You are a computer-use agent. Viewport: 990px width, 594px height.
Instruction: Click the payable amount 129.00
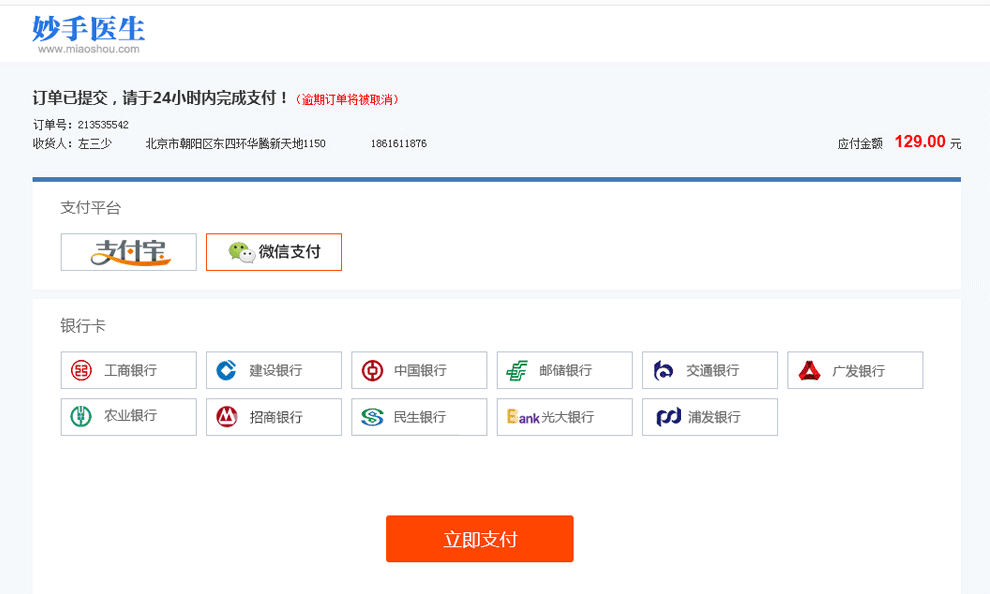click(920, 141)
